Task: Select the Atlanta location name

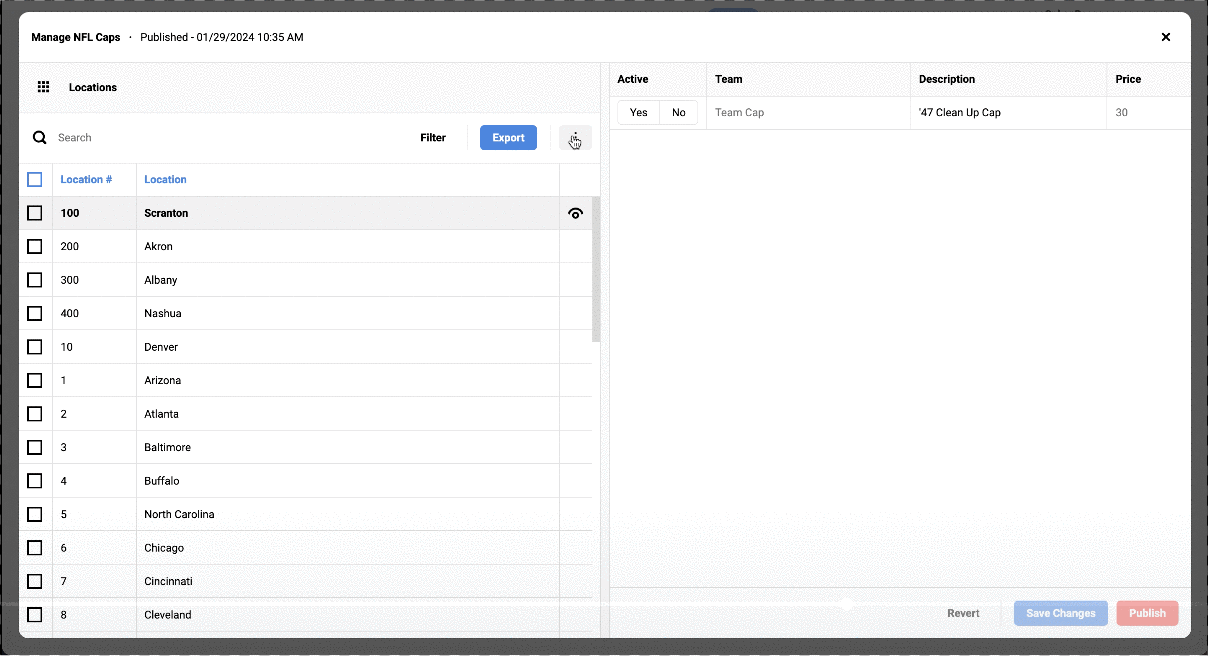Action: [x=162, y=414]
